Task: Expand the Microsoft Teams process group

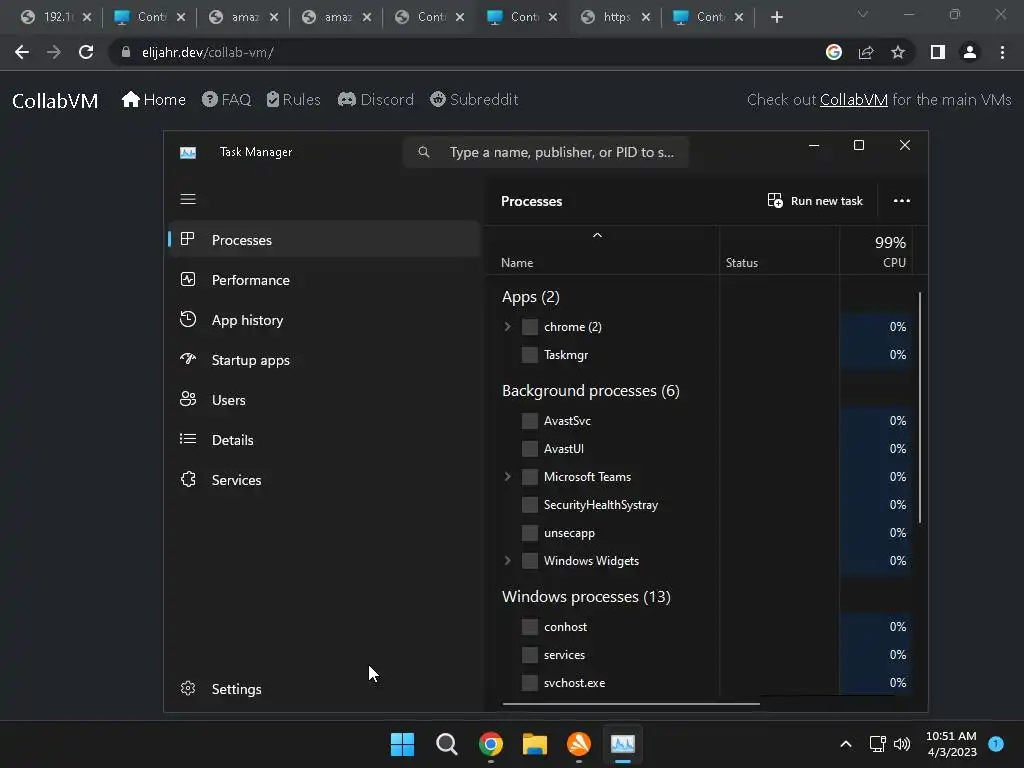Action: pos(507,477)
